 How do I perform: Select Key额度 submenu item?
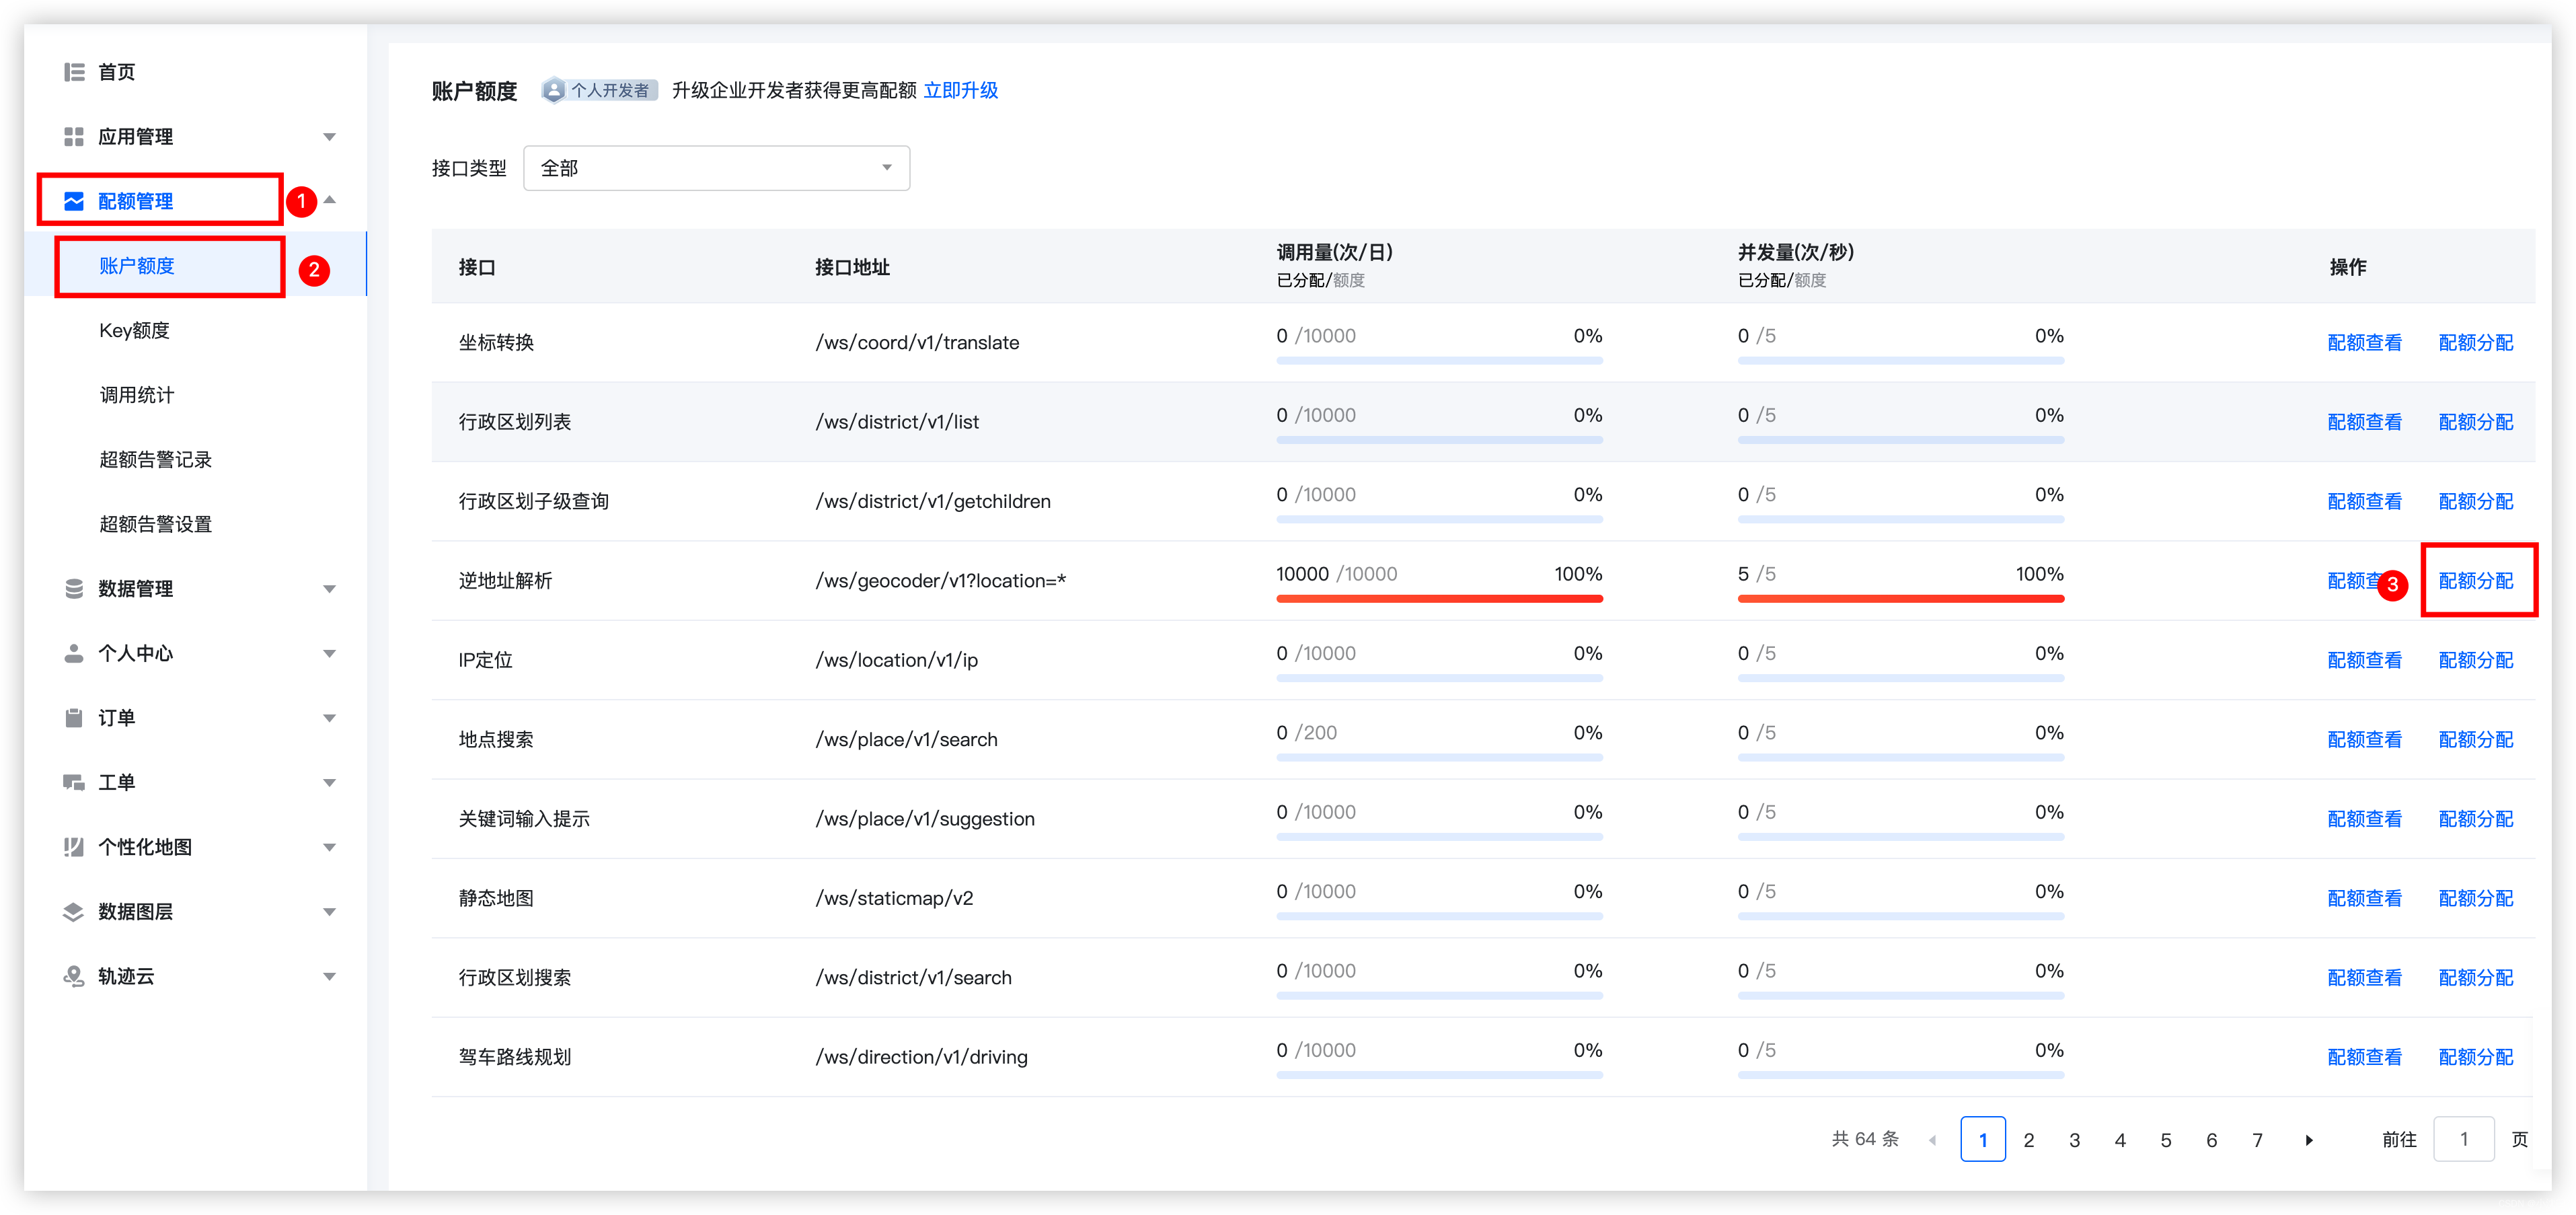coord(134,331)
